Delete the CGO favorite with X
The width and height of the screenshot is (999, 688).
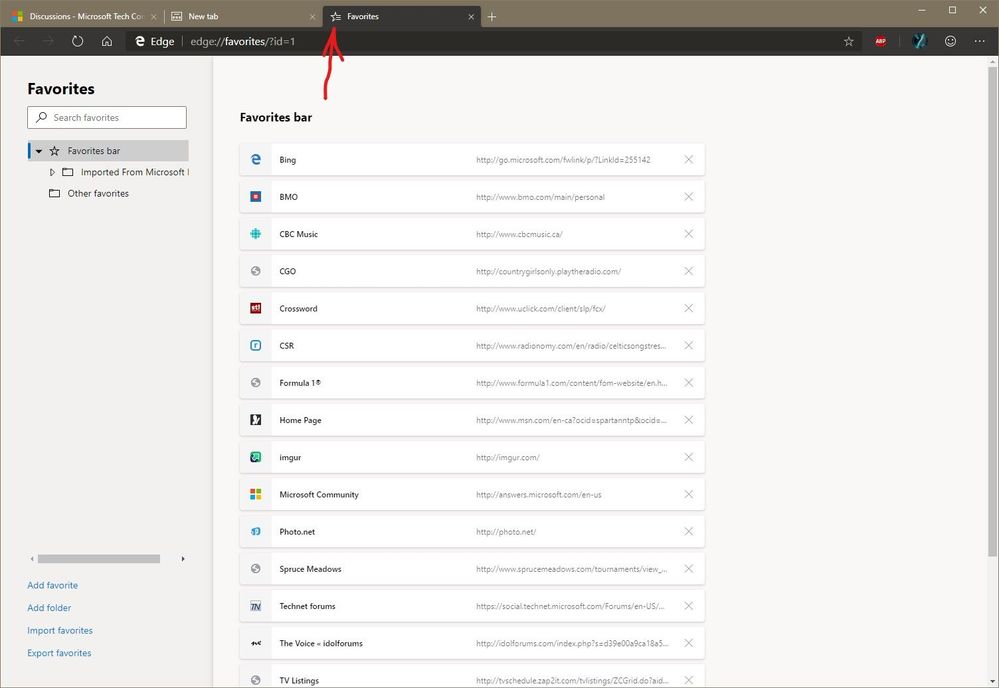(x=689, y=271)
